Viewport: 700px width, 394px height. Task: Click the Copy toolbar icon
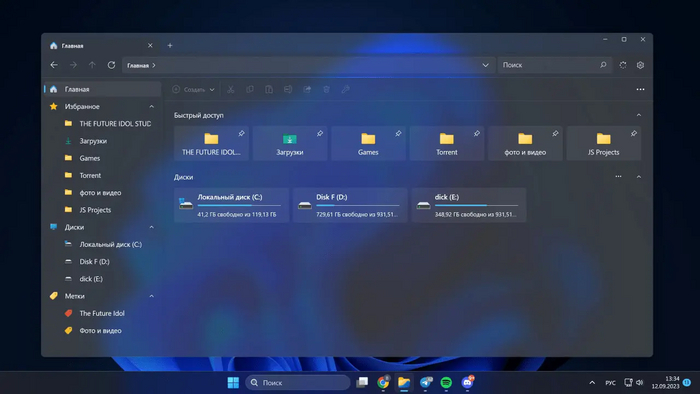pyautogui.click(x=250, y=90)
